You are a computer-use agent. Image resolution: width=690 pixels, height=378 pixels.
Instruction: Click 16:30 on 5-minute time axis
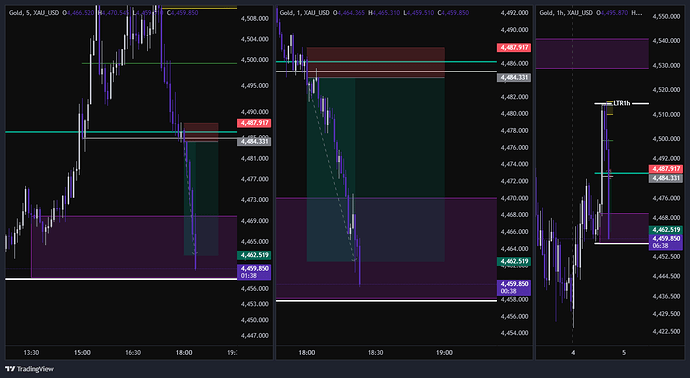[133, 352]
